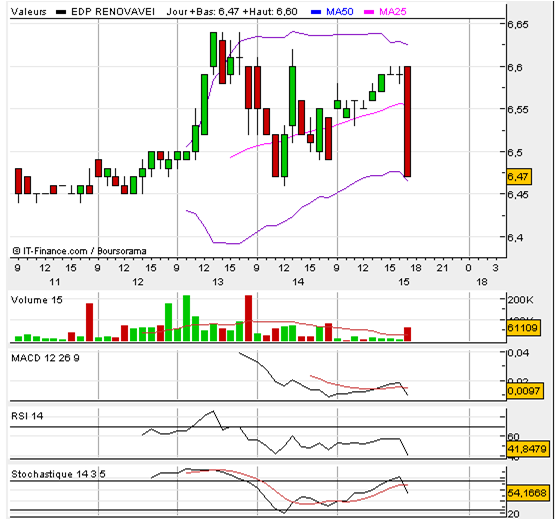Click the MA50 blue legend swatch
The width and height of the screenshot is (557, 520).
point(316,12)
